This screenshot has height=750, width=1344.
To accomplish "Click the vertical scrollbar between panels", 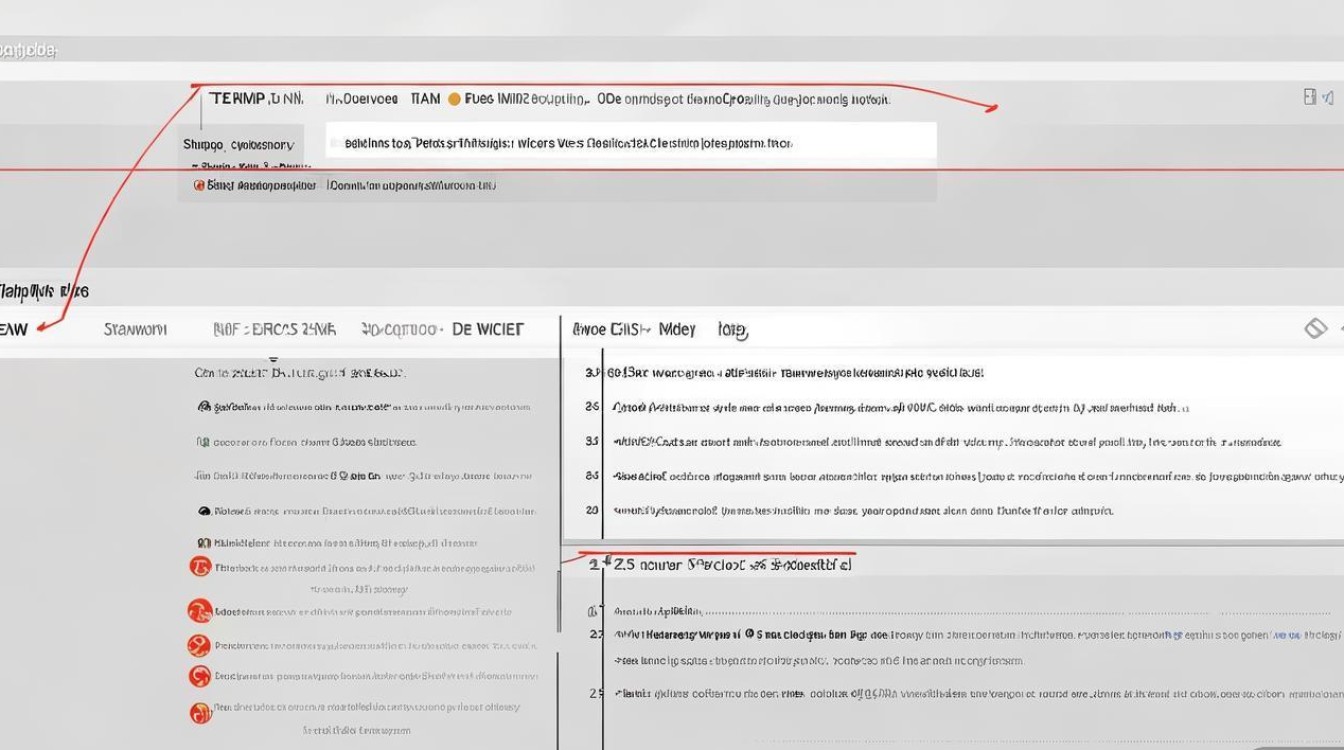I will point(558,600).
